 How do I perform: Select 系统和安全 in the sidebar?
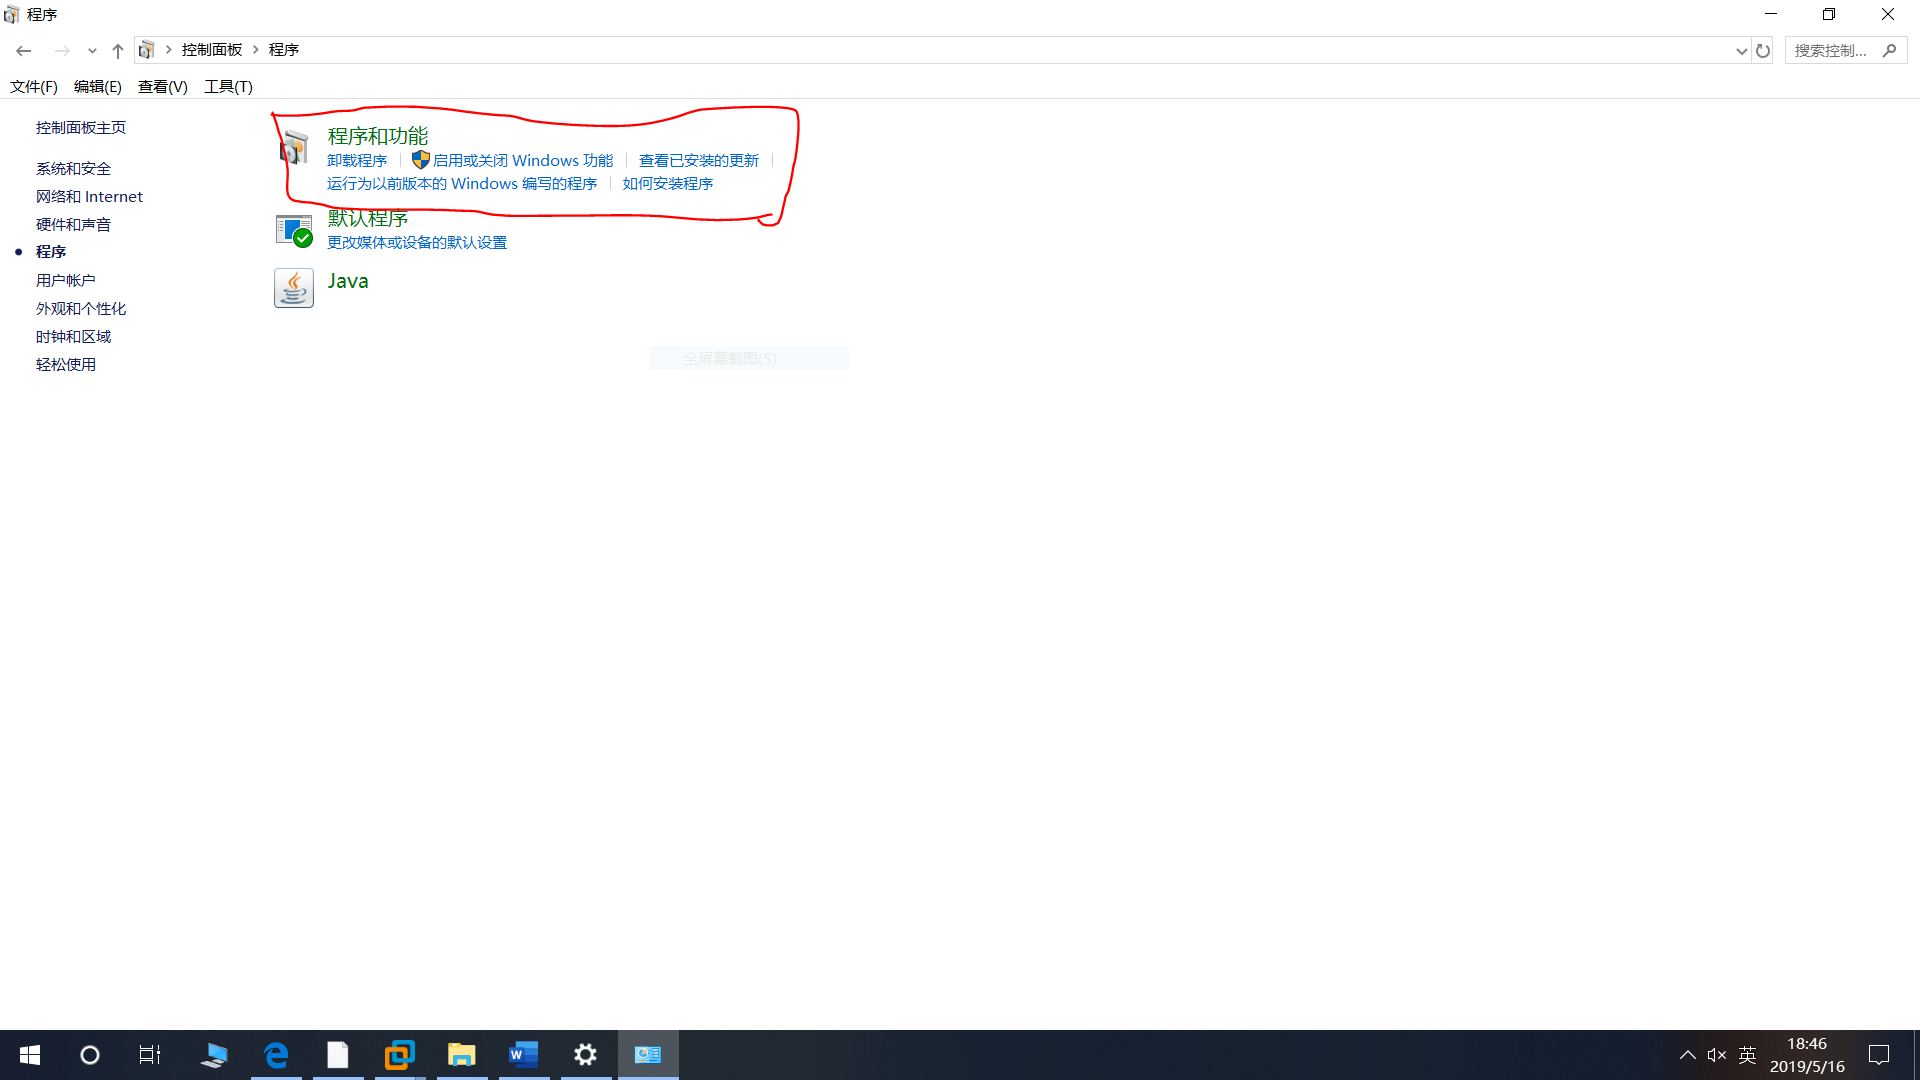point(73,169)
